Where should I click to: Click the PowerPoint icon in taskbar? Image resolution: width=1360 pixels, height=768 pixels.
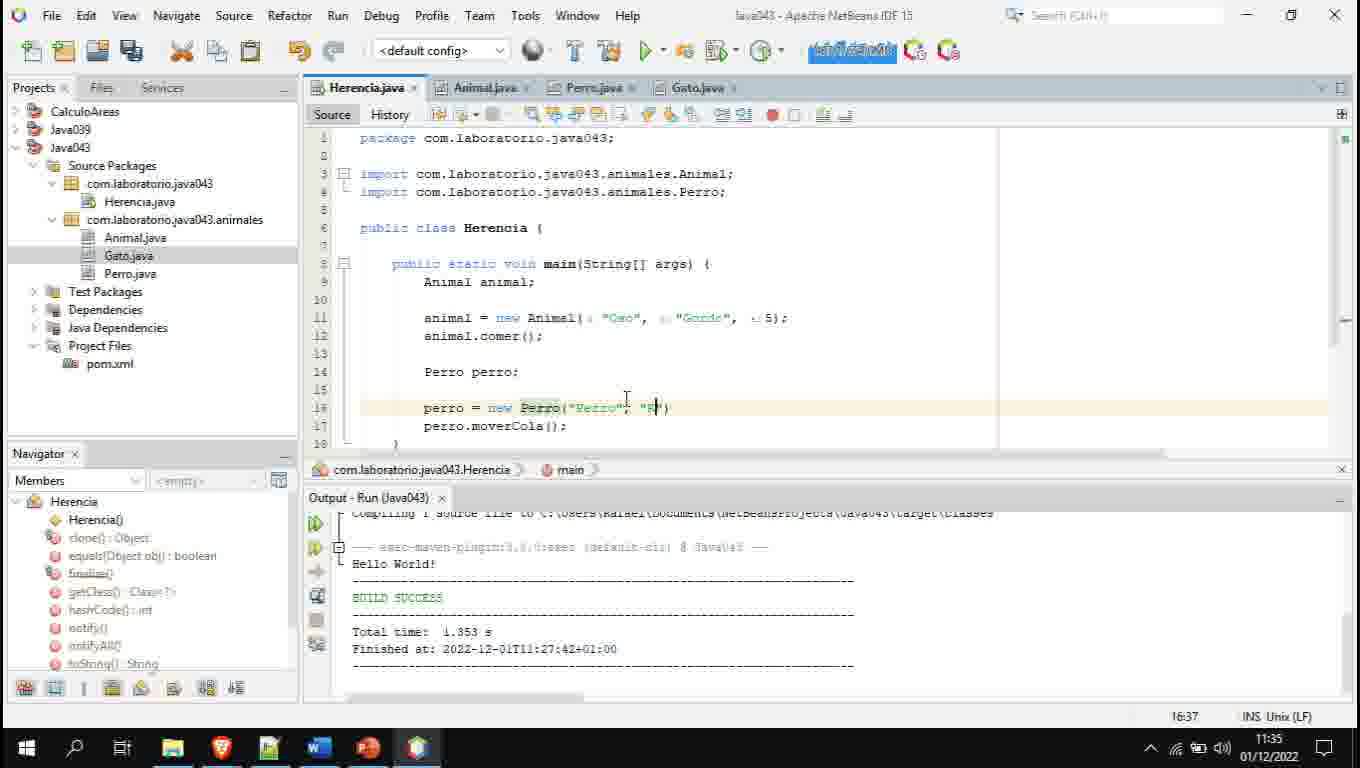coord(368,748)
